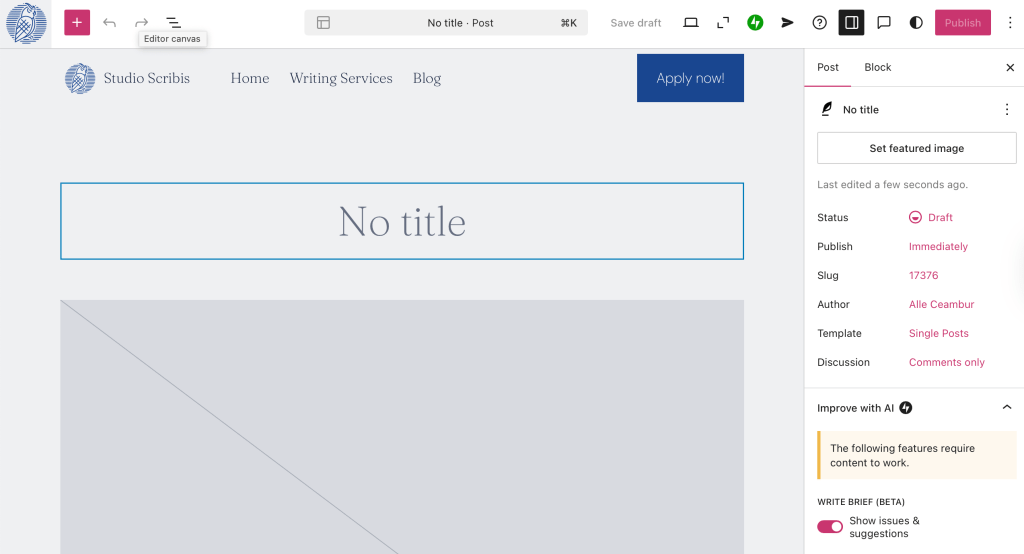Open the Options three-dot menu in top bar

(x=1010, y=23)
